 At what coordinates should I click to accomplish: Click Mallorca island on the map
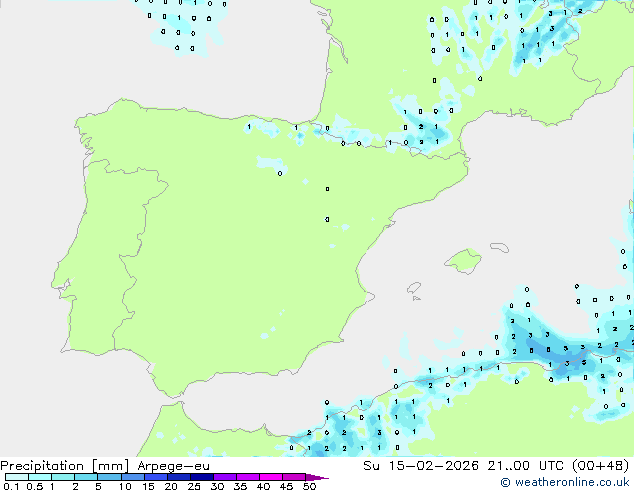point(464,261)
